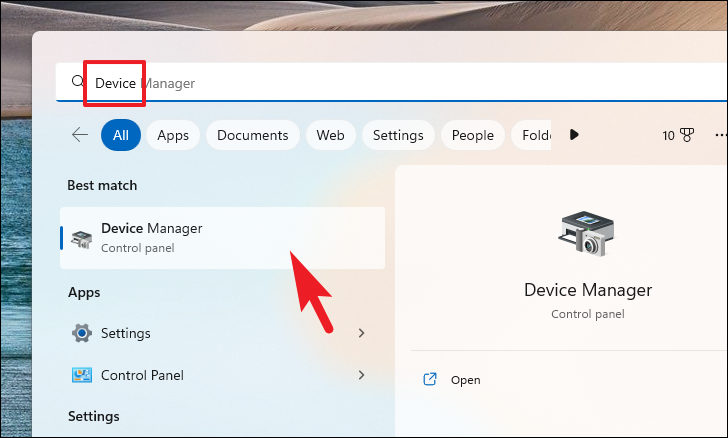
Task: Click the Best match heading
Action: (x=102, y=185)
